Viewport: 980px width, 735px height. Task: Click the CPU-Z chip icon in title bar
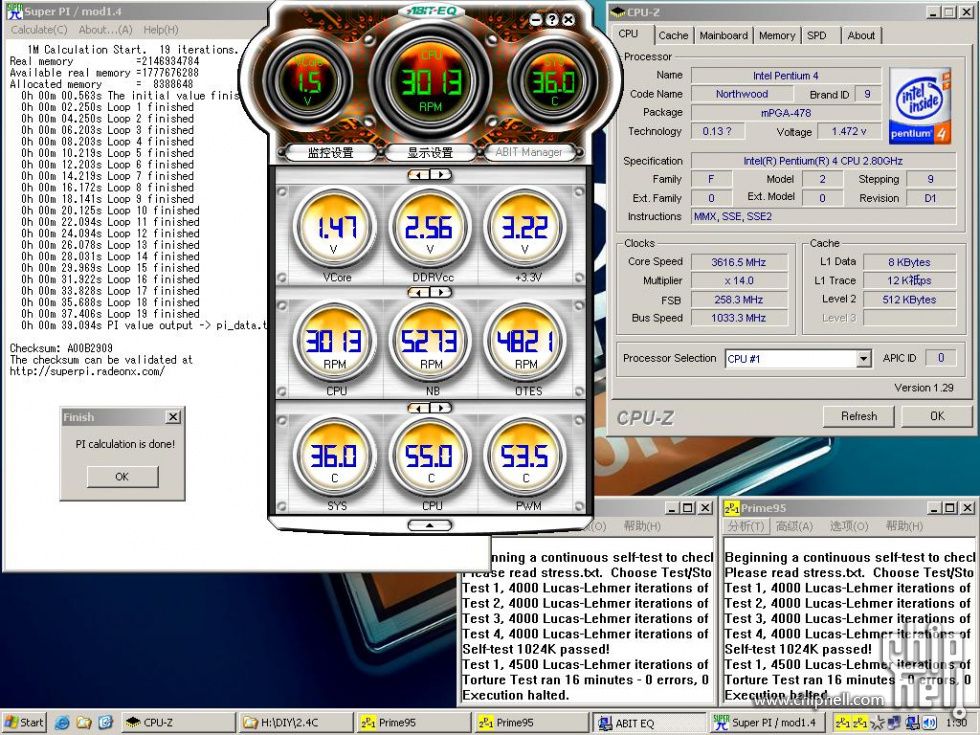618,12
